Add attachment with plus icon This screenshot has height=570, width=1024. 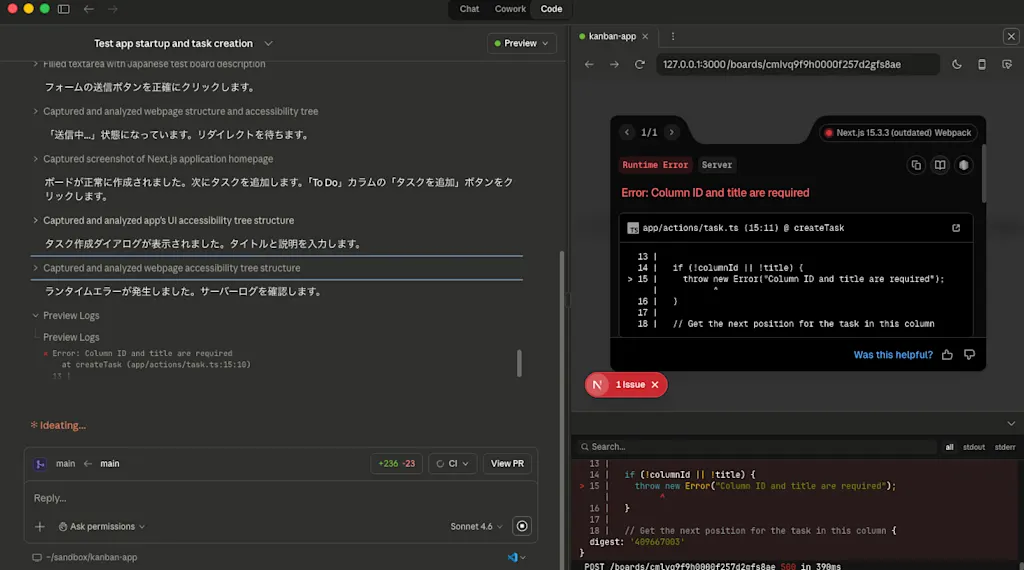tap(40, 526)
